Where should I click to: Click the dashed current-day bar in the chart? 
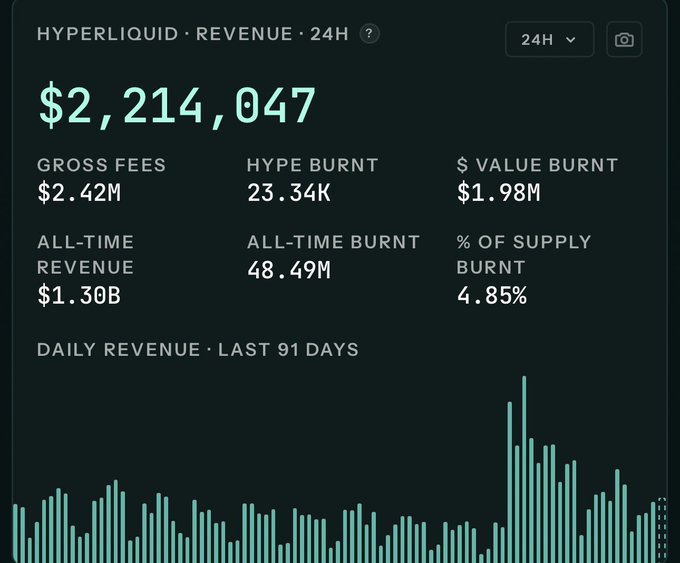click(x=661, y=530)
